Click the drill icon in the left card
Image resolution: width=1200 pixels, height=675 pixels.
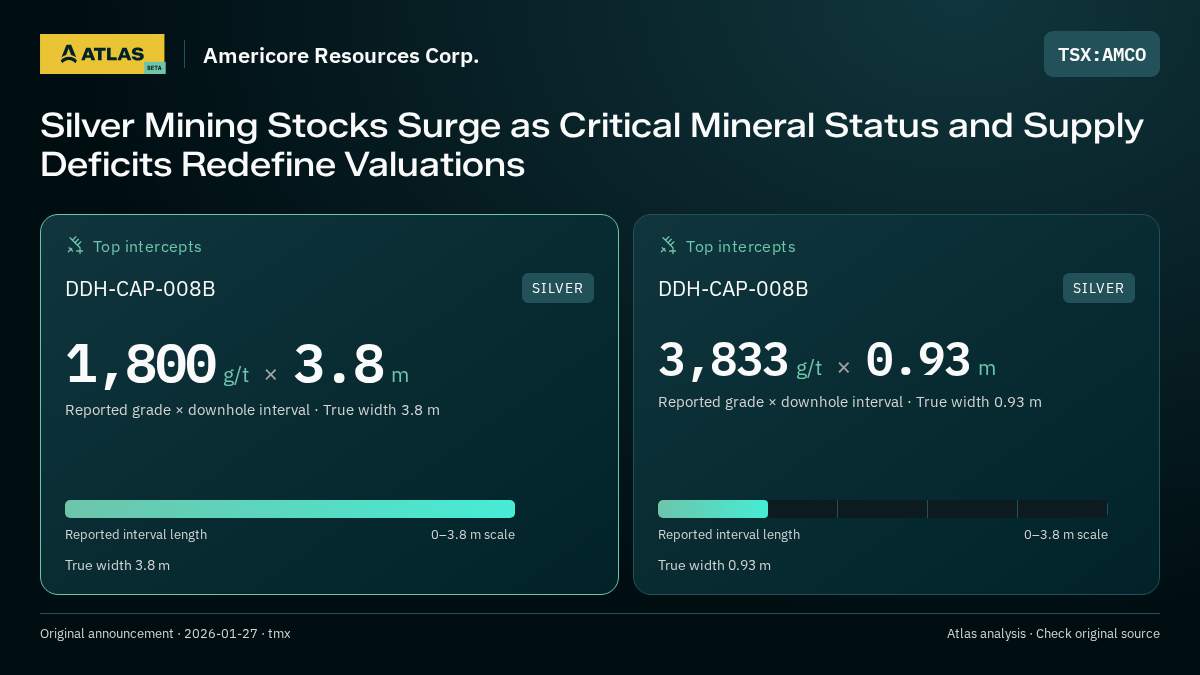coord(75,245)
